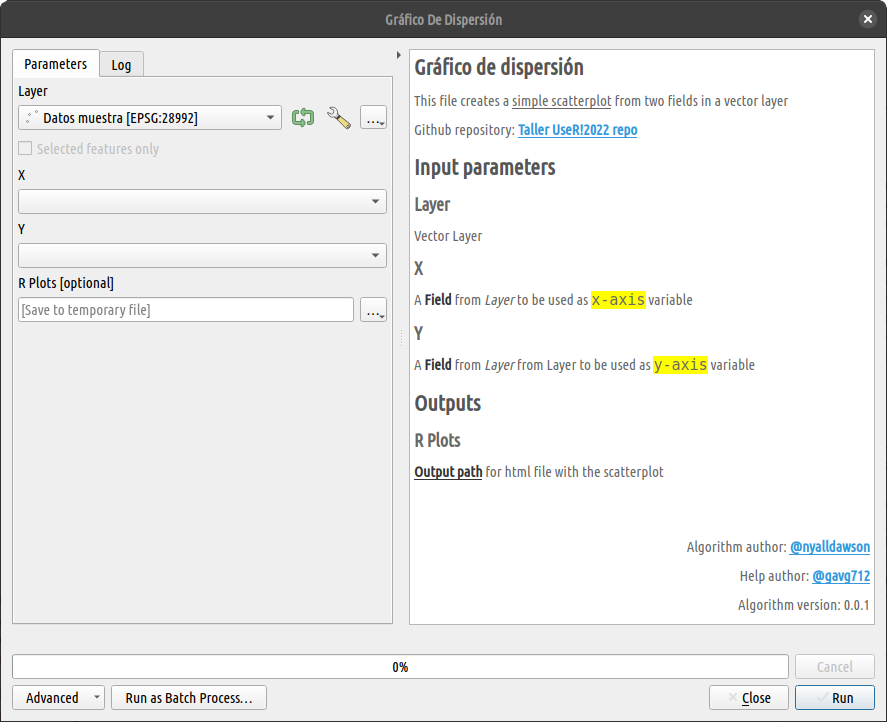Switch to the Log tab
Screen dimensions: 887x722
coord(121,65)
